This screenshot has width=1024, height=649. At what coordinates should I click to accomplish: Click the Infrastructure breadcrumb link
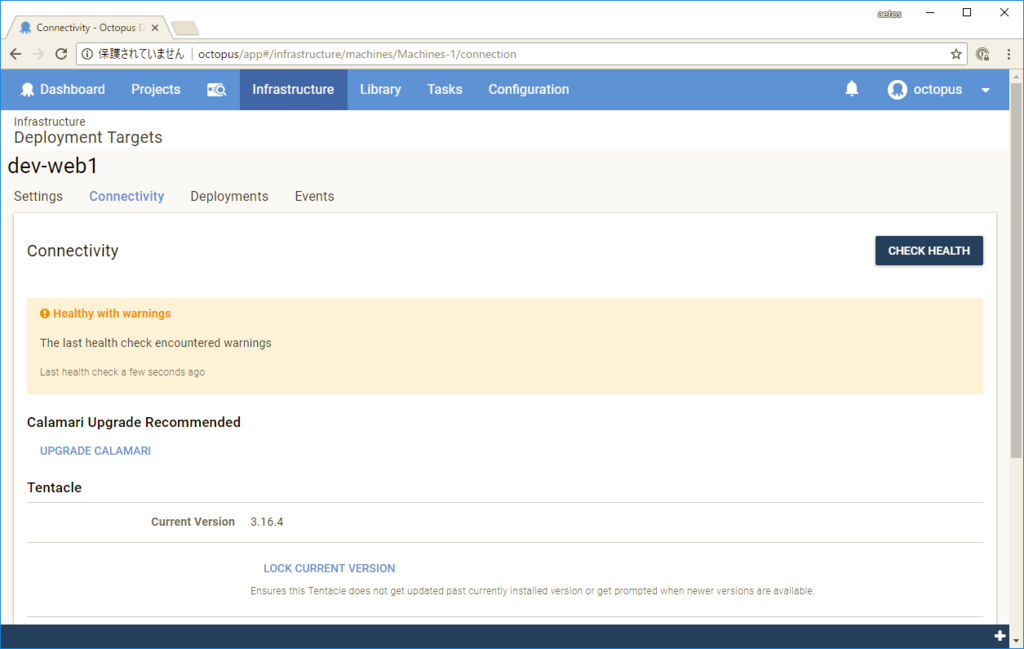(x=50, y=121)
